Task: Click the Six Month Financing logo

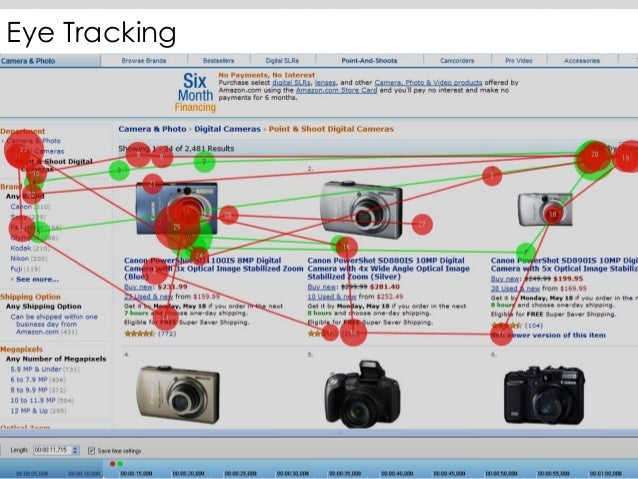Action: (x=195, y=92)
